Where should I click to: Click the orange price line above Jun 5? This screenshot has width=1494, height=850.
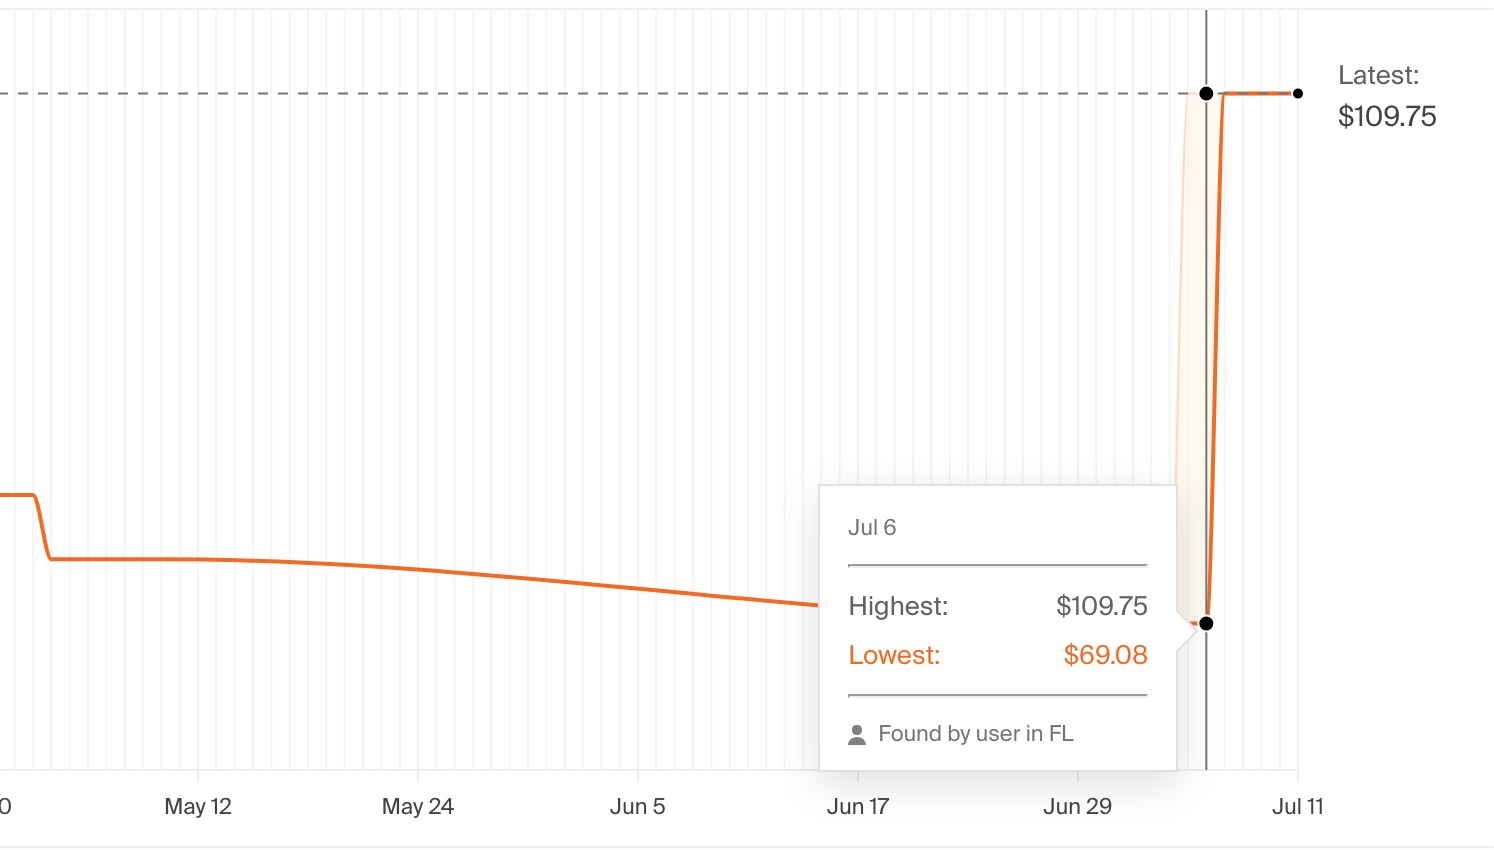pos(638,588)
